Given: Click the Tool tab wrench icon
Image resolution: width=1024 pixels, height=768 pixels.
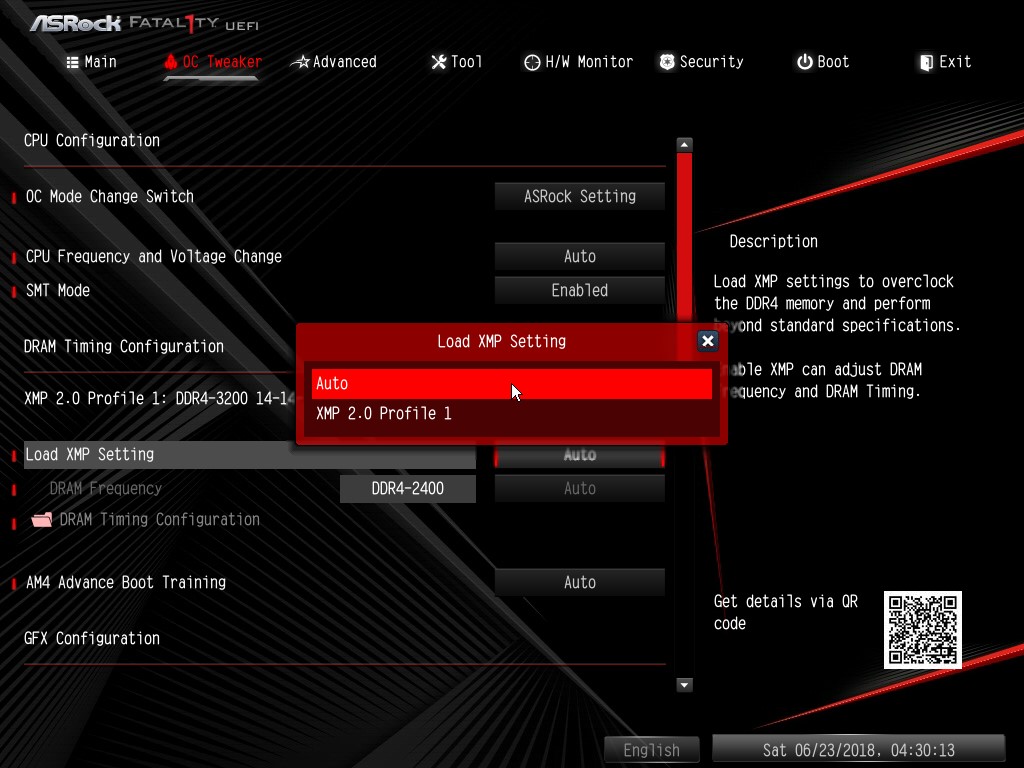Looking at the screenshot, I should pyautogui.click(x=438, y=62).
